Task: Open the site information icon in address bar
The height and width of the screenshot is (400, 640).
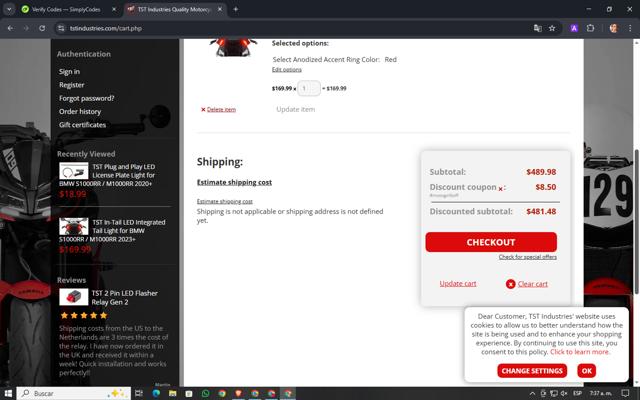Action: pyautogui.click(x=61, y=28)
